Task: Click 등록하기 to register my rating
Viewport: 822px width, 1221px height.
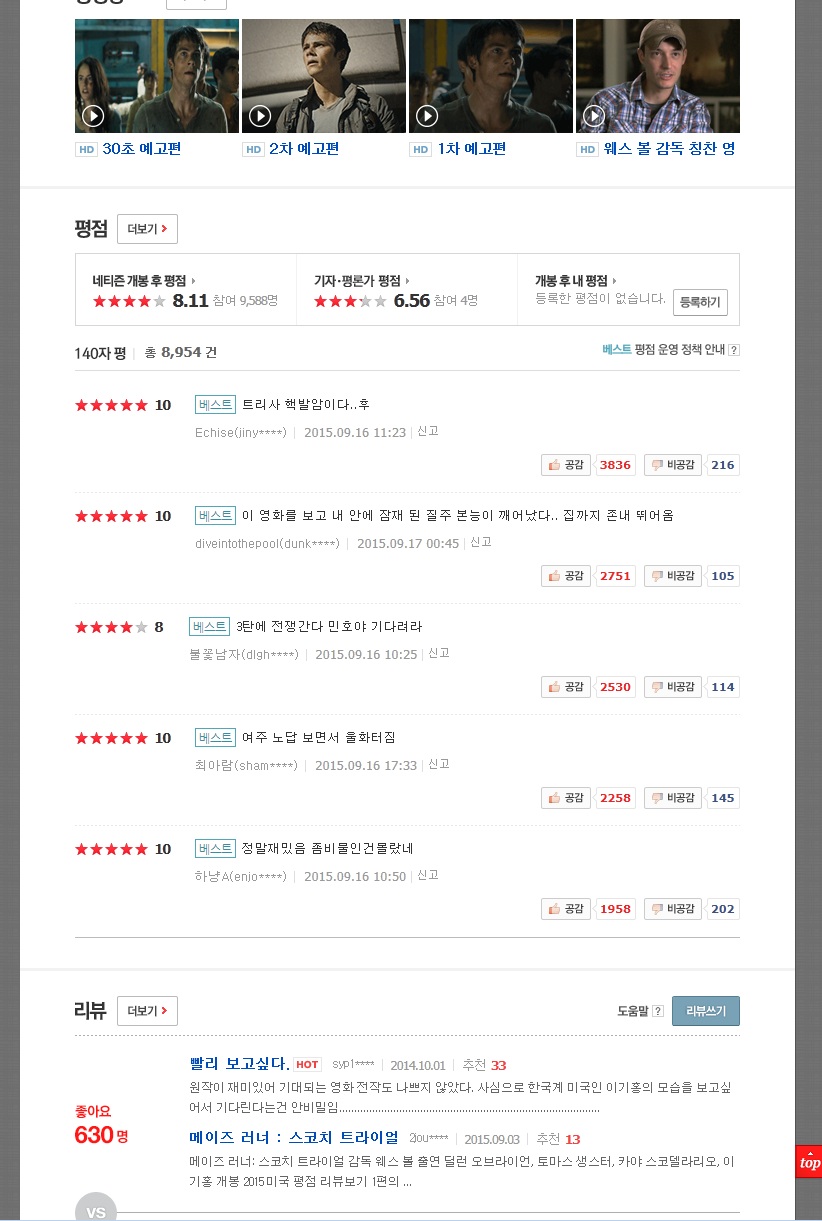Action: pos(700,302)
